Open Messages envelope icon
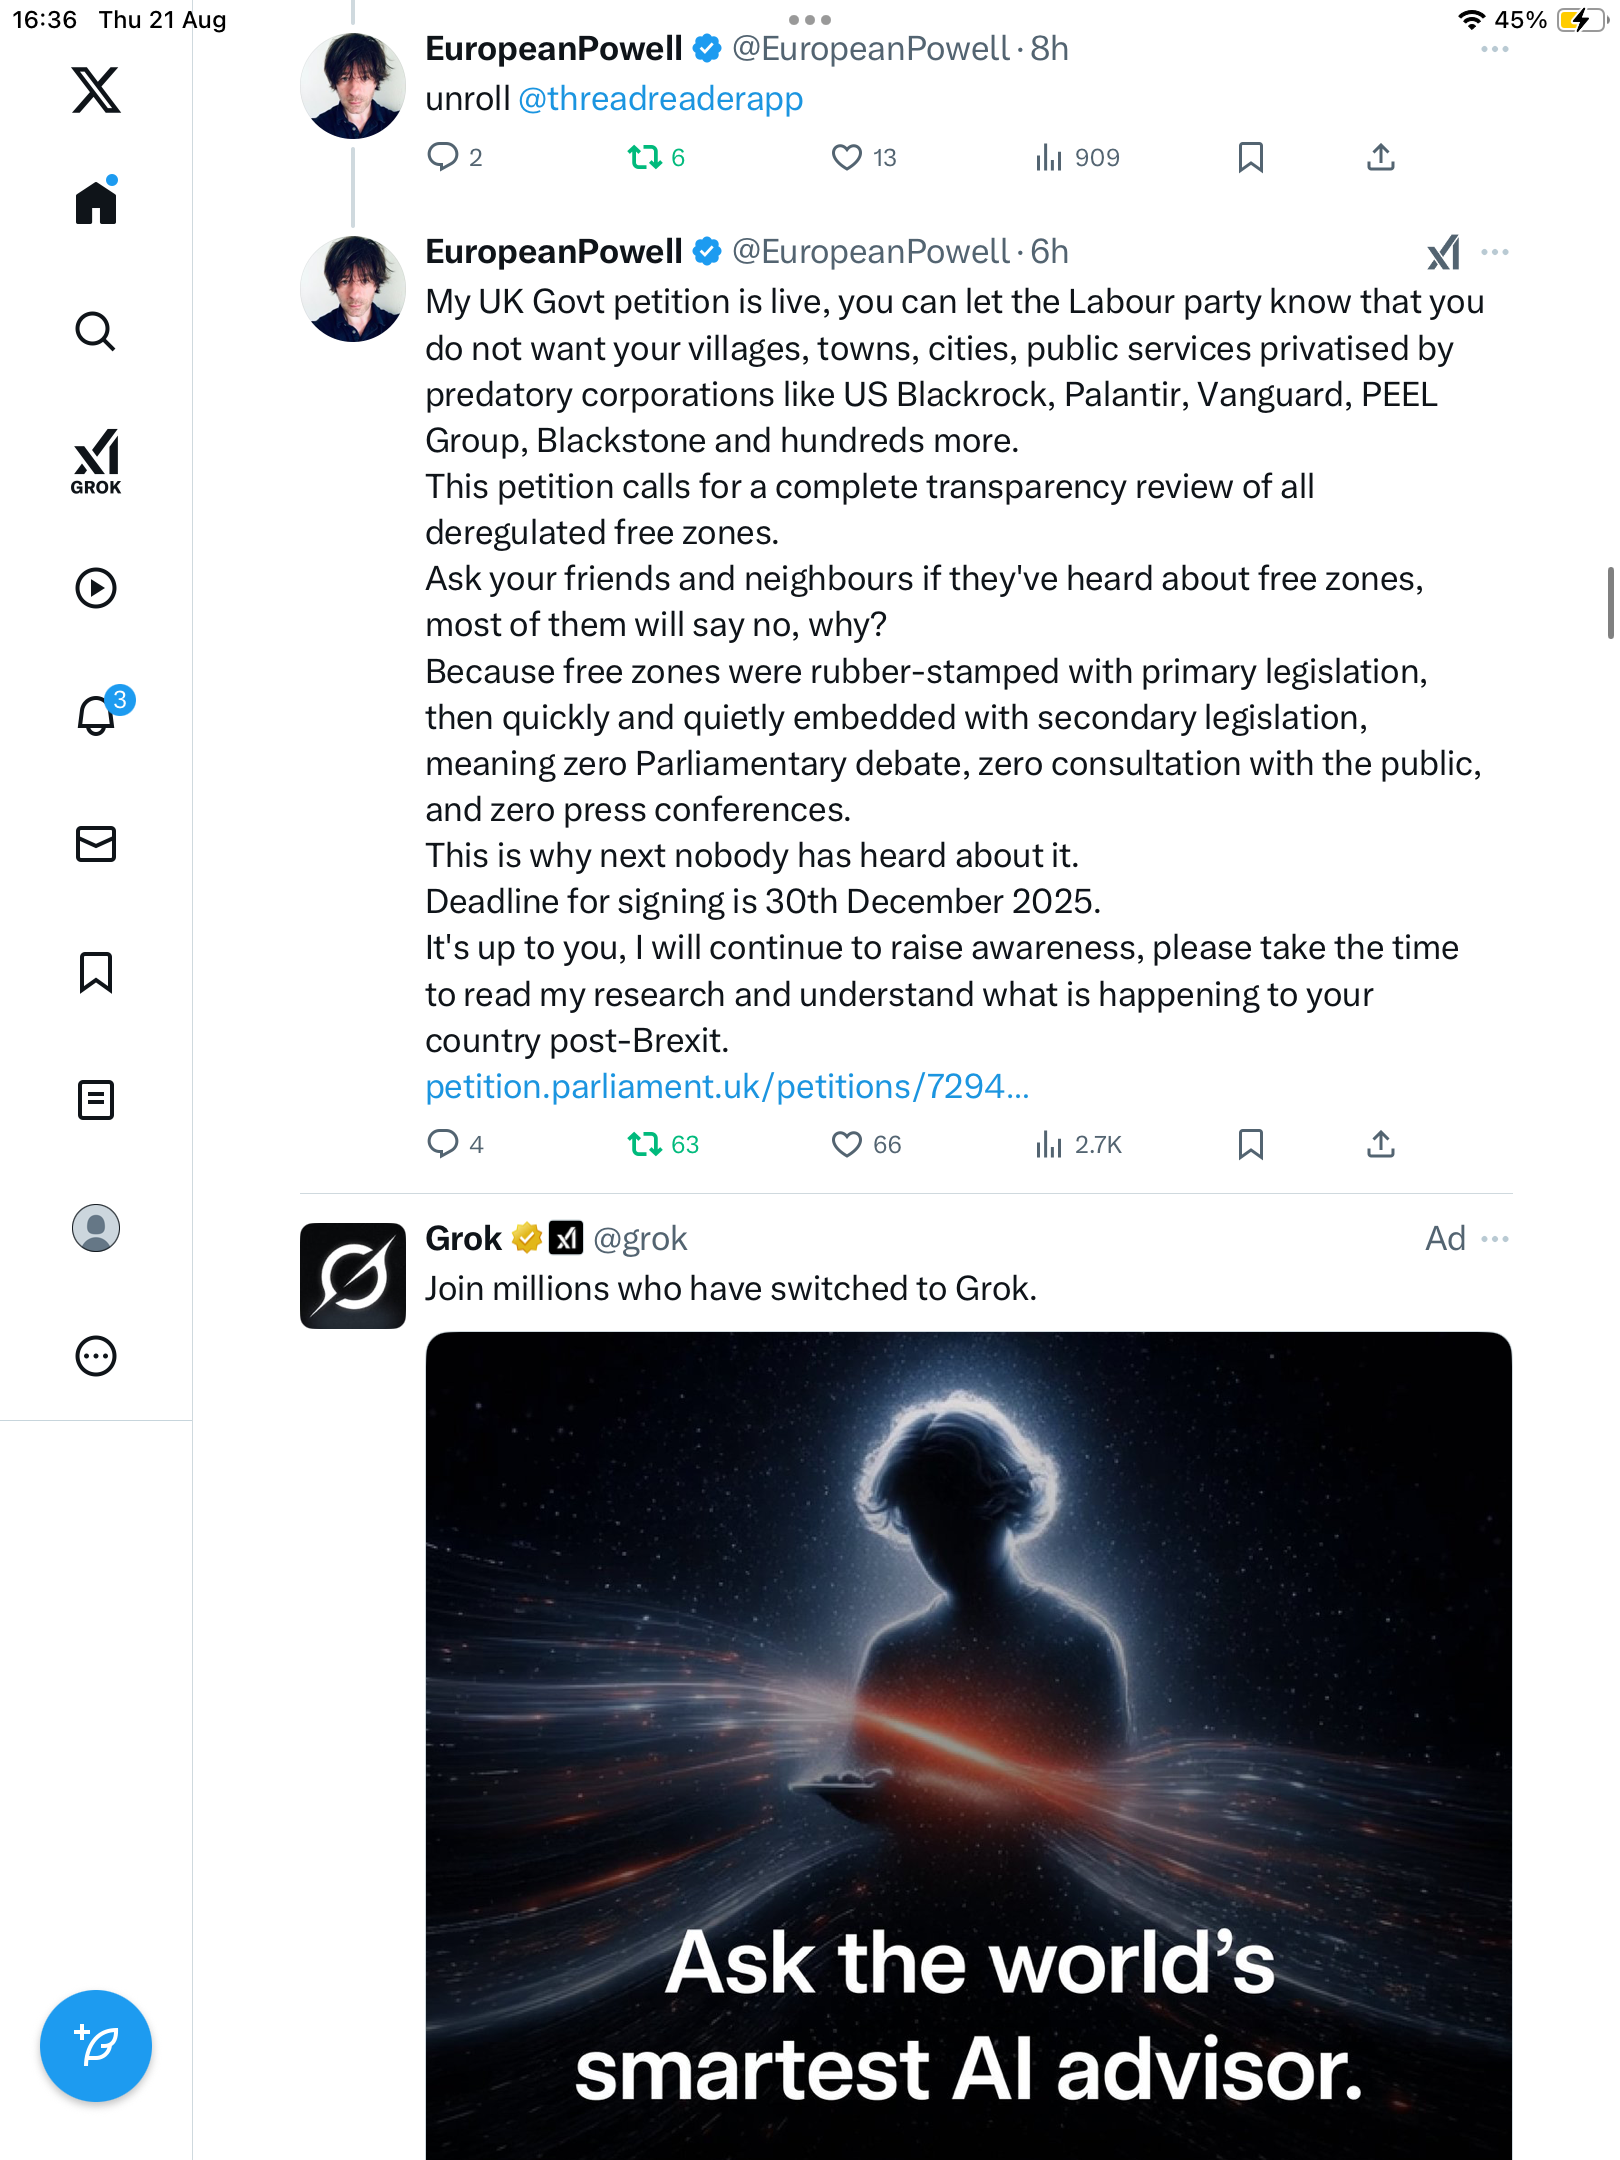 96,844
